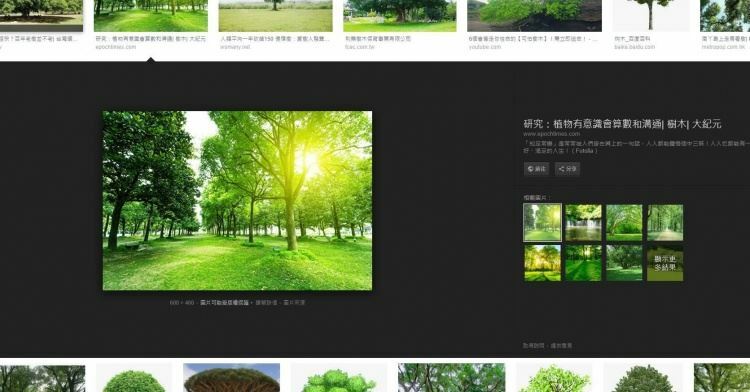This screenshot has width=750, height=392.
Task: Select the highlighted first related forest thumbnail
Action: 542,222
